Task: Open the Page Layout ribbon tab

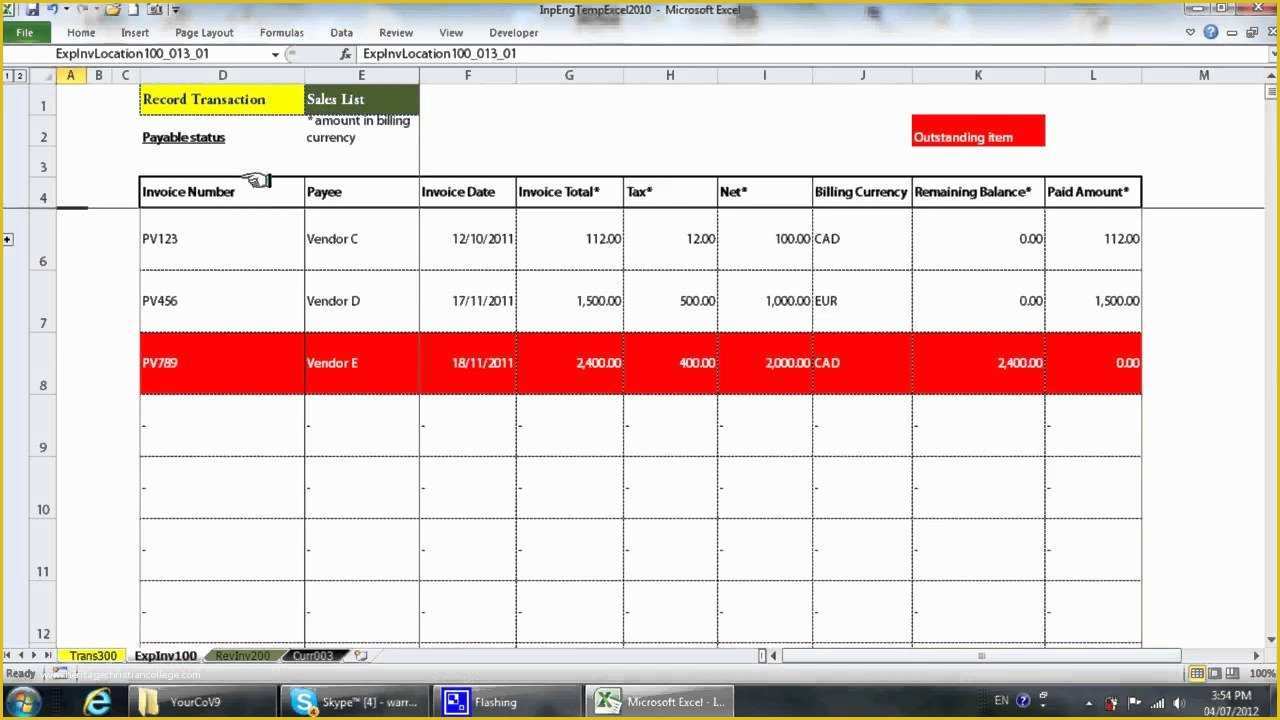Action: 204,33
